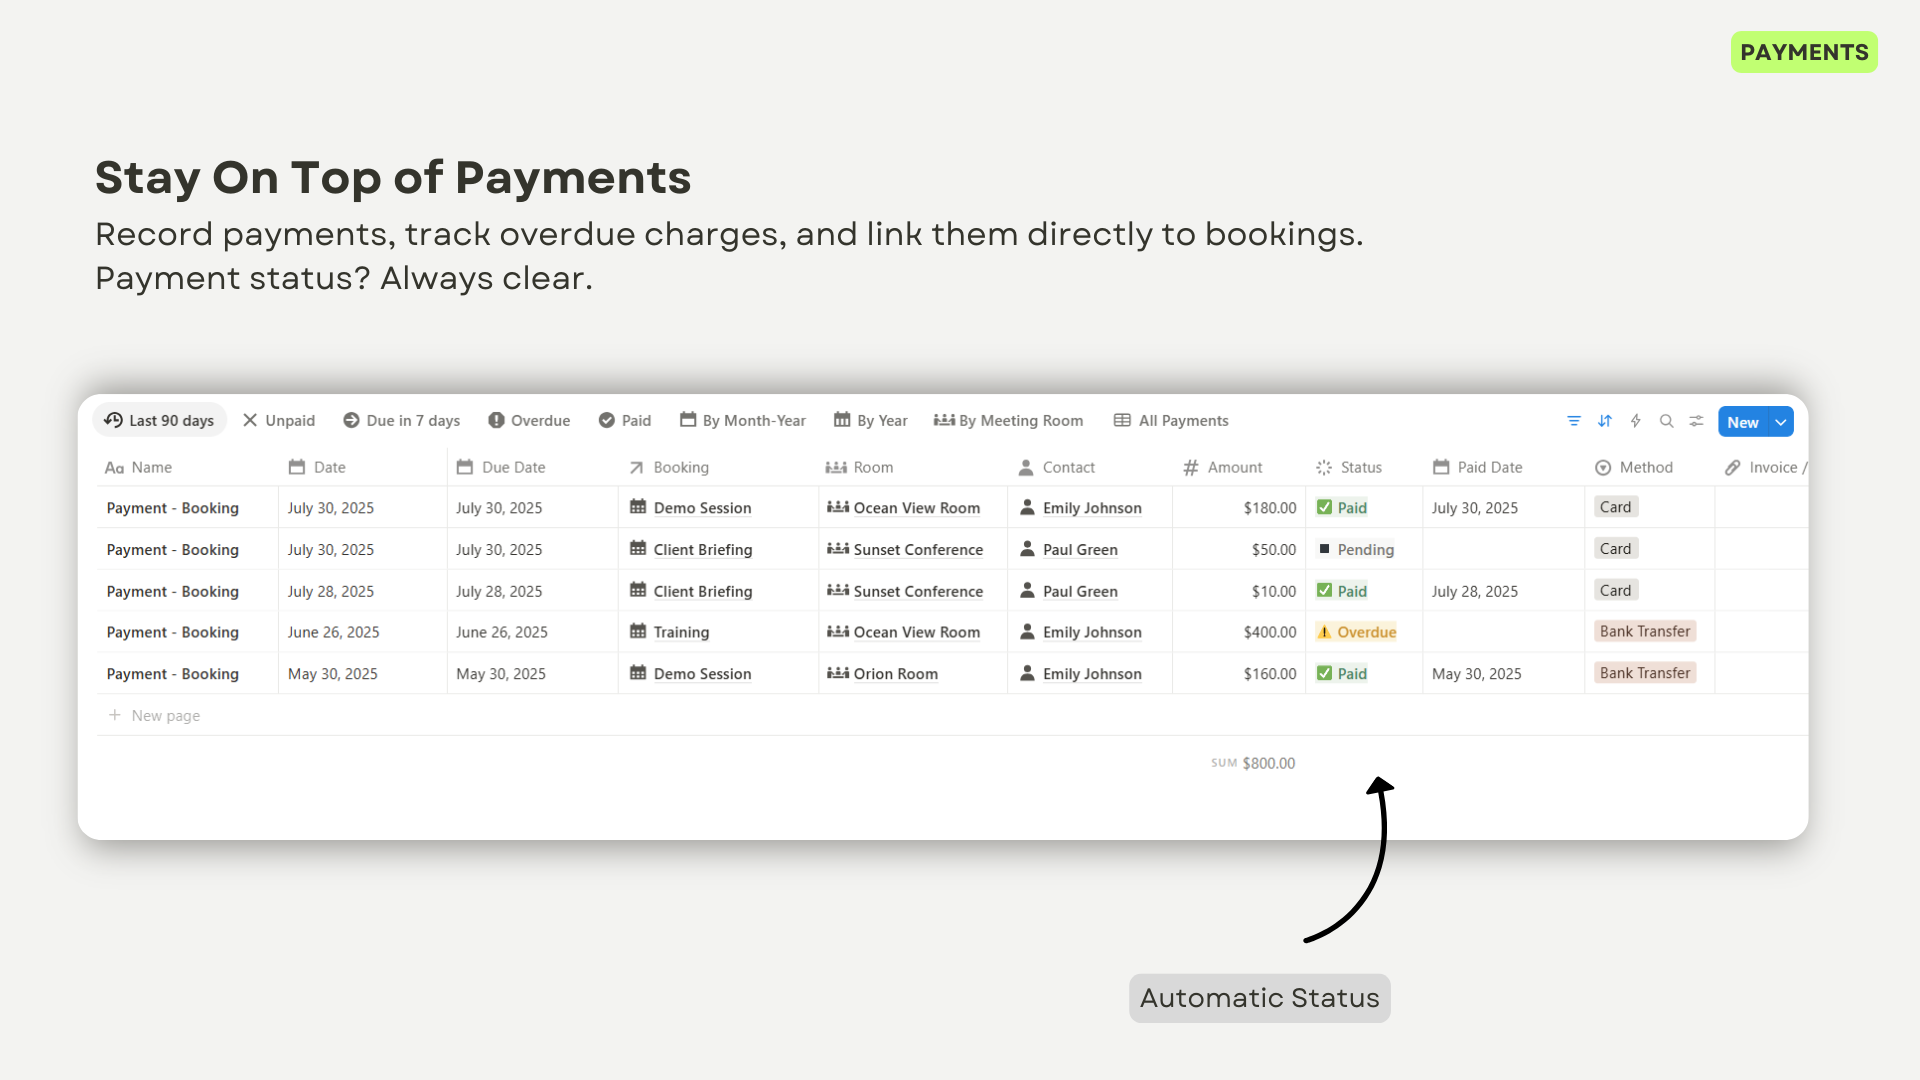Click Card method tag in $50.00 row

1615,549
